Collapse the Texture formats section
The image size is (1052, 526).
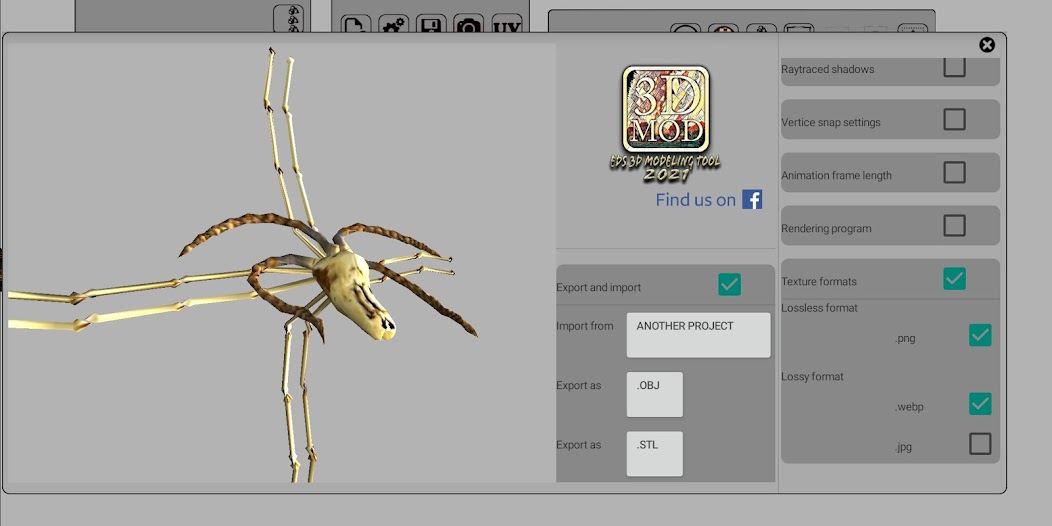point(955,279)
